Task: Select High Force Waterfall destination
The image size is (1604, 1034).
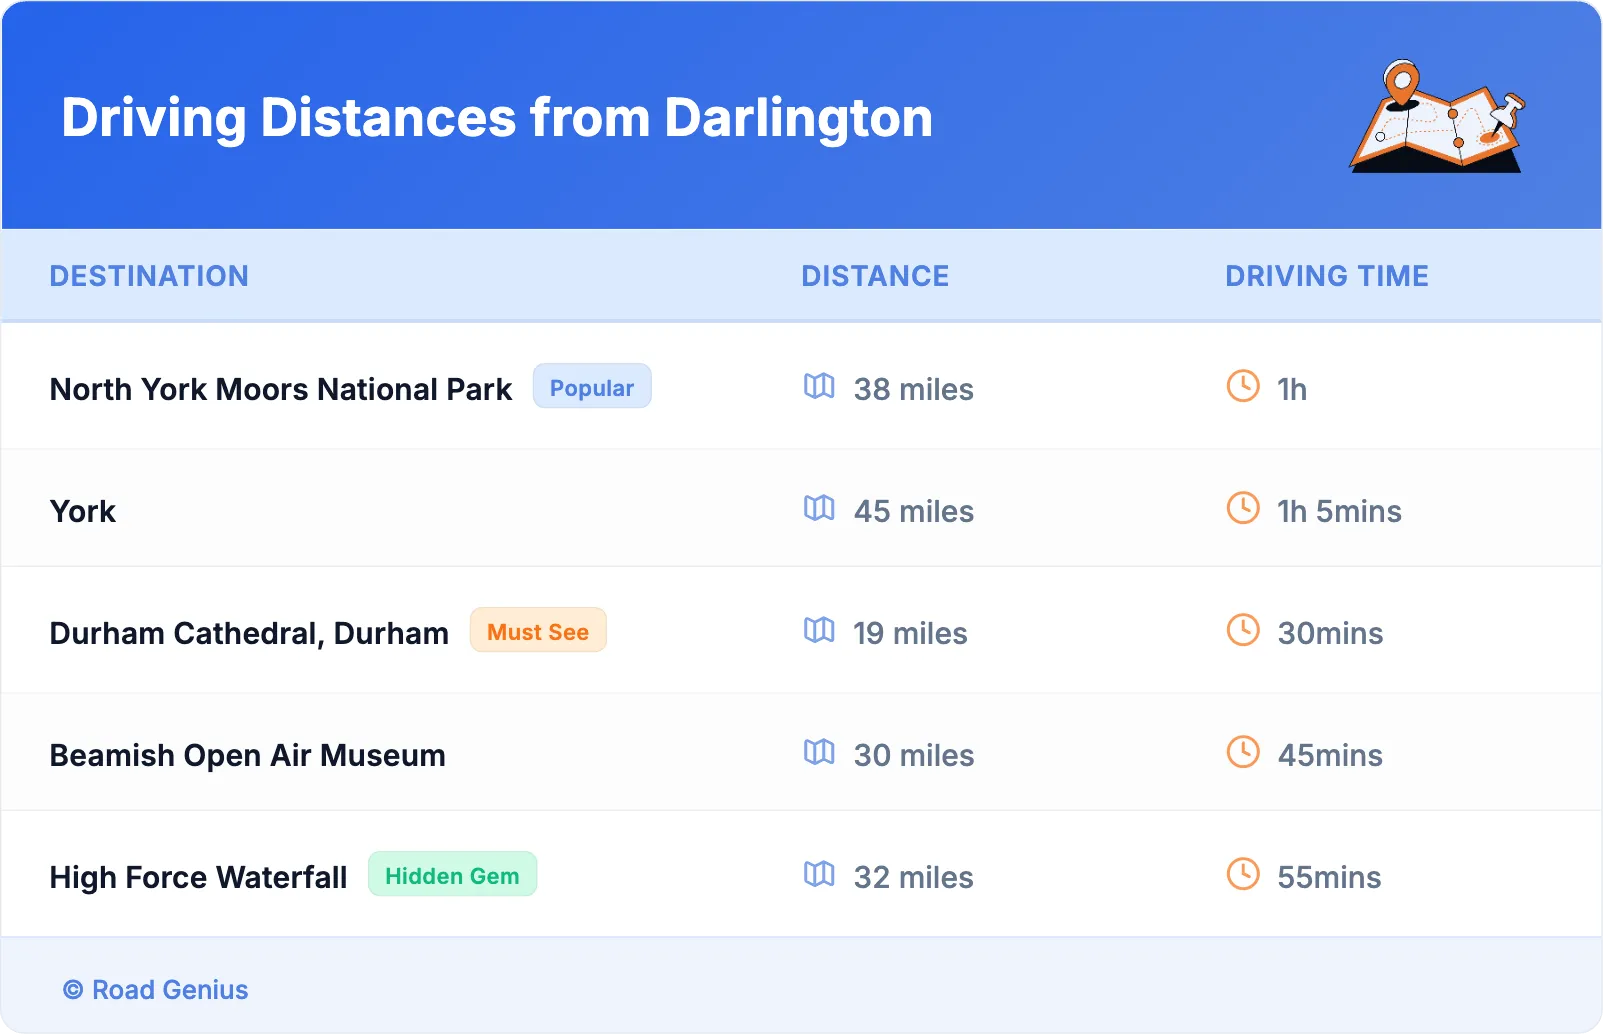Action: pyautogui.click(x=198, y=877)
